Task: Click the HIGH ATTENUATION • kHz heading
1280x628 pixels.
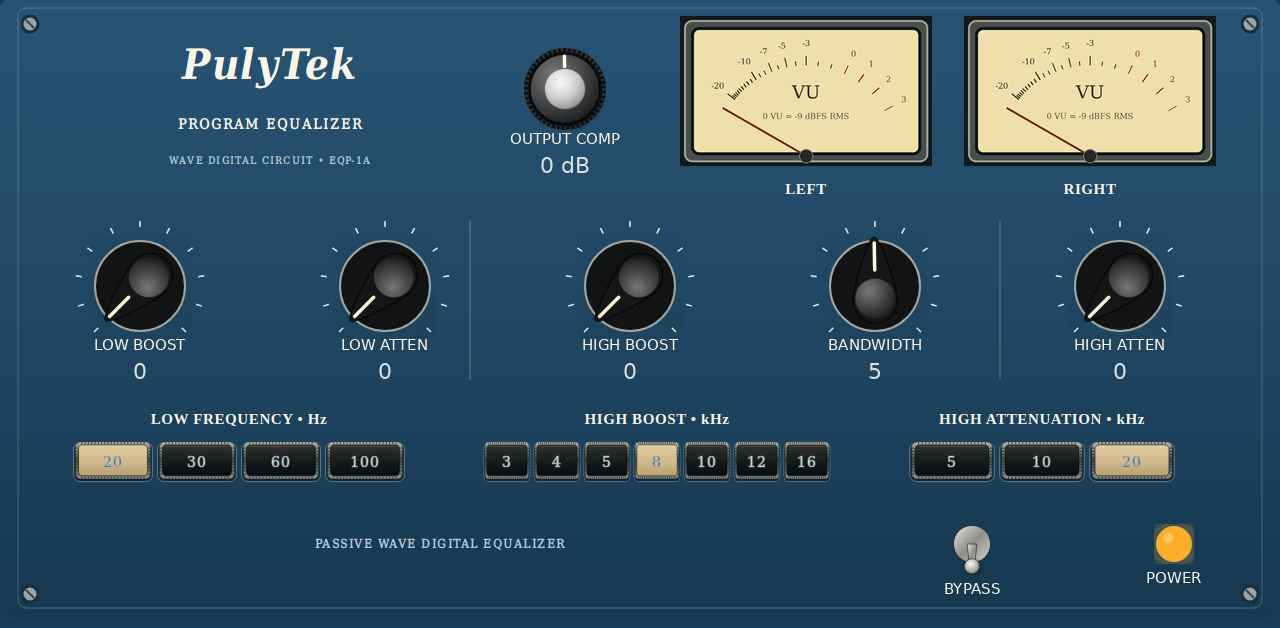Action: (1042, 419)
